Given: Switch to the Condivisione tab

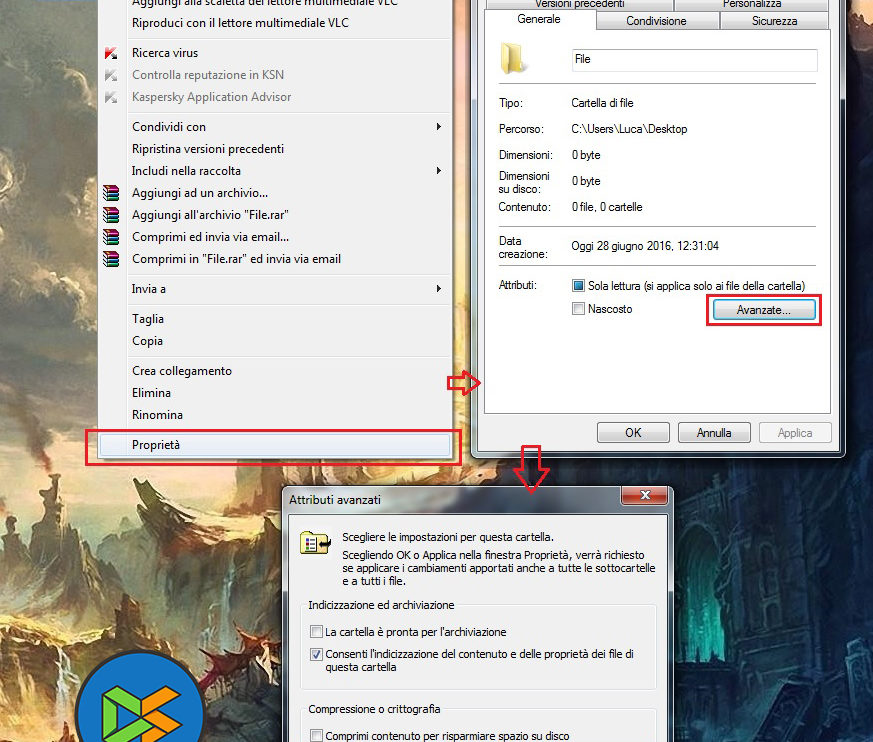Looking at the screenshot, I should (x=656, y=21).
